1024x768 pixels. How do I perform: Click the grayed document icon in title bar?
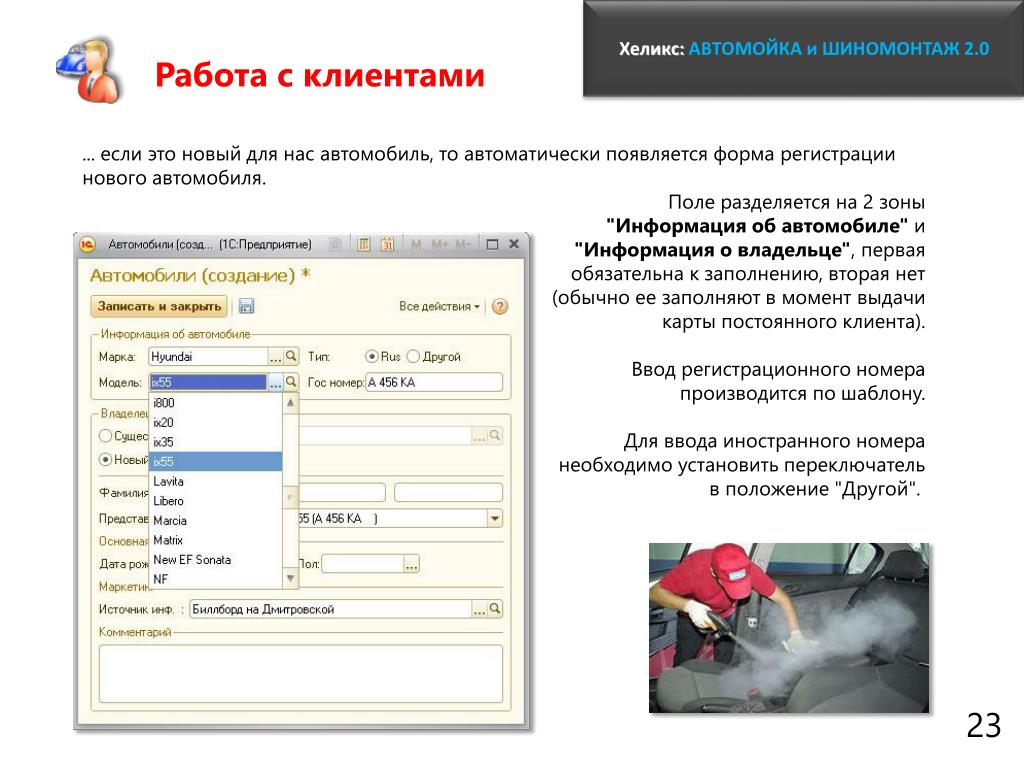tap(335, 244)
